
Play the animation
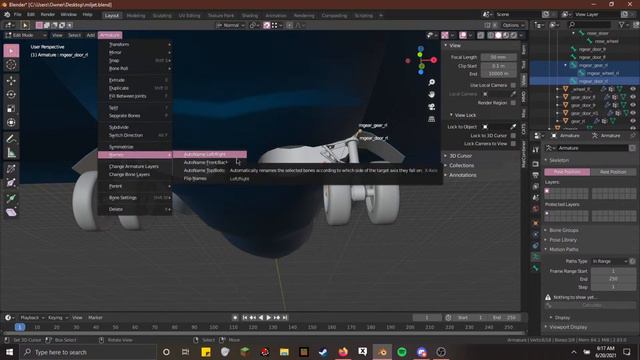pyautogui.click(x=269, y=318)
